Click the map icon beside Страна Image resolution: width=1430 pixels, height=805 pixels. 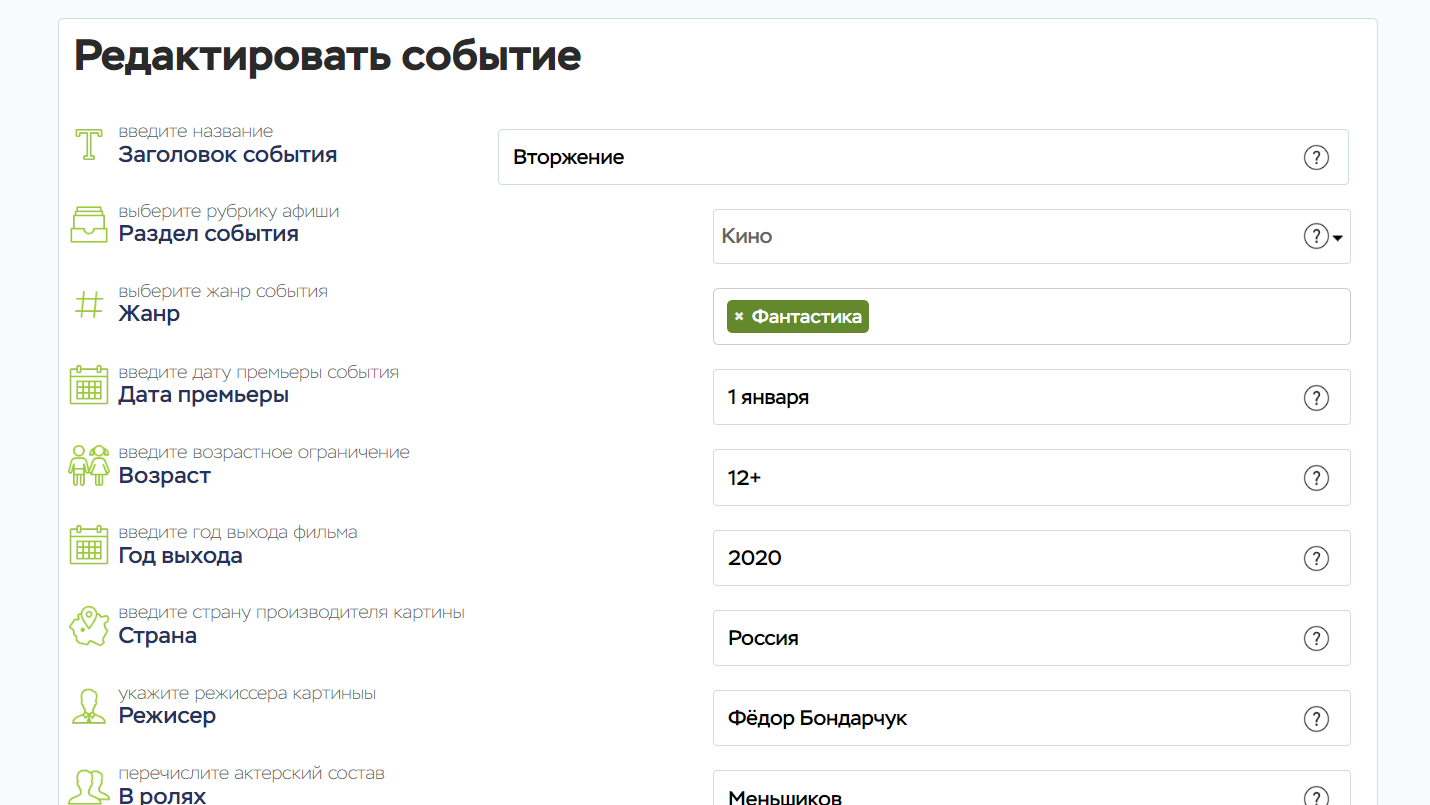click(88, 626)
